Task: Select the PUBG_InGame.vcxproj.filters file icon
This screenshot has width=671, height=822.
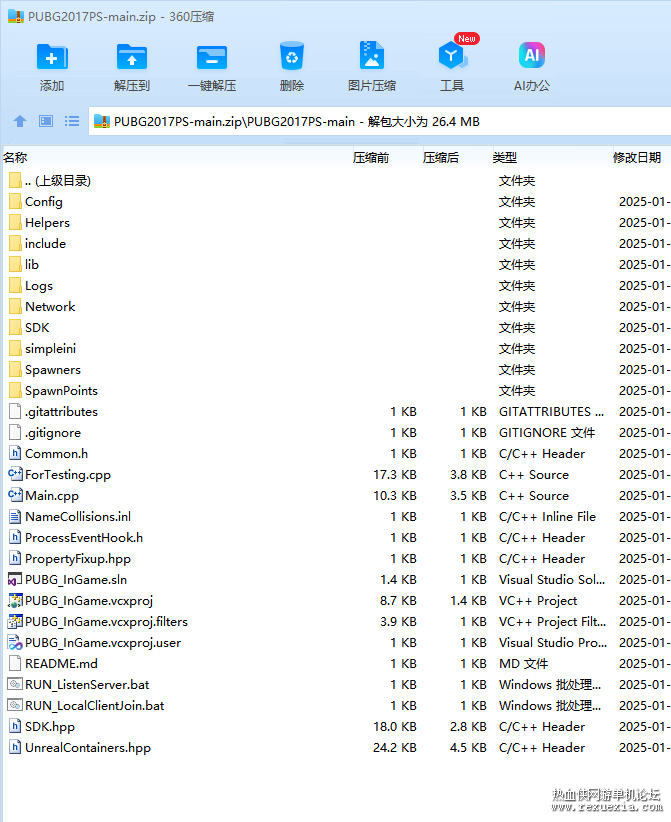Action: (x=15, y=622)
